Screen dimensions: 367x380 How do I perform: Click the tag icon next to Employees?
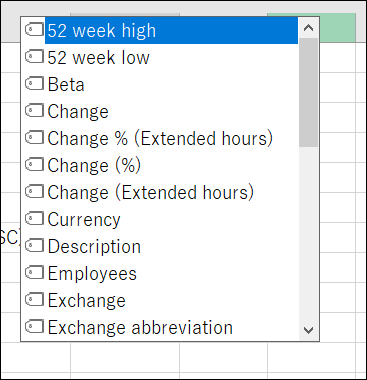[34, 273]
